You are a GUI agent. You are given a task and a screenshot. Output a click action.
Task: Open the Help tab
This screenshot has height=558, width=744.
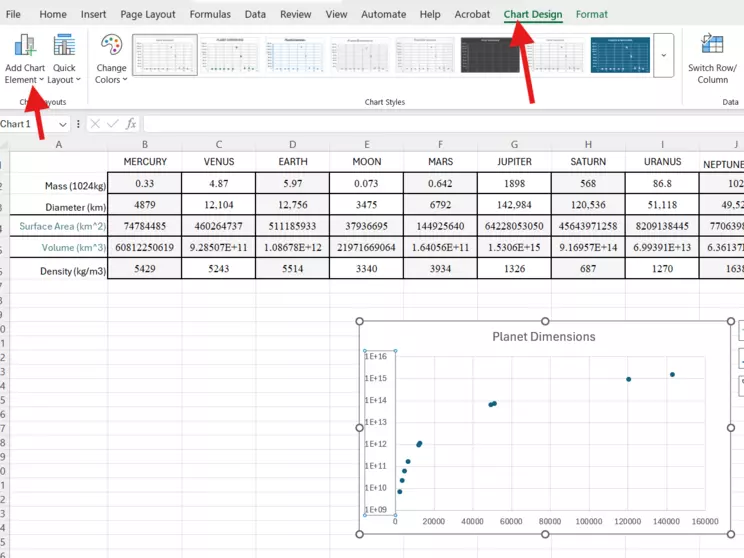tap(430, 14)
